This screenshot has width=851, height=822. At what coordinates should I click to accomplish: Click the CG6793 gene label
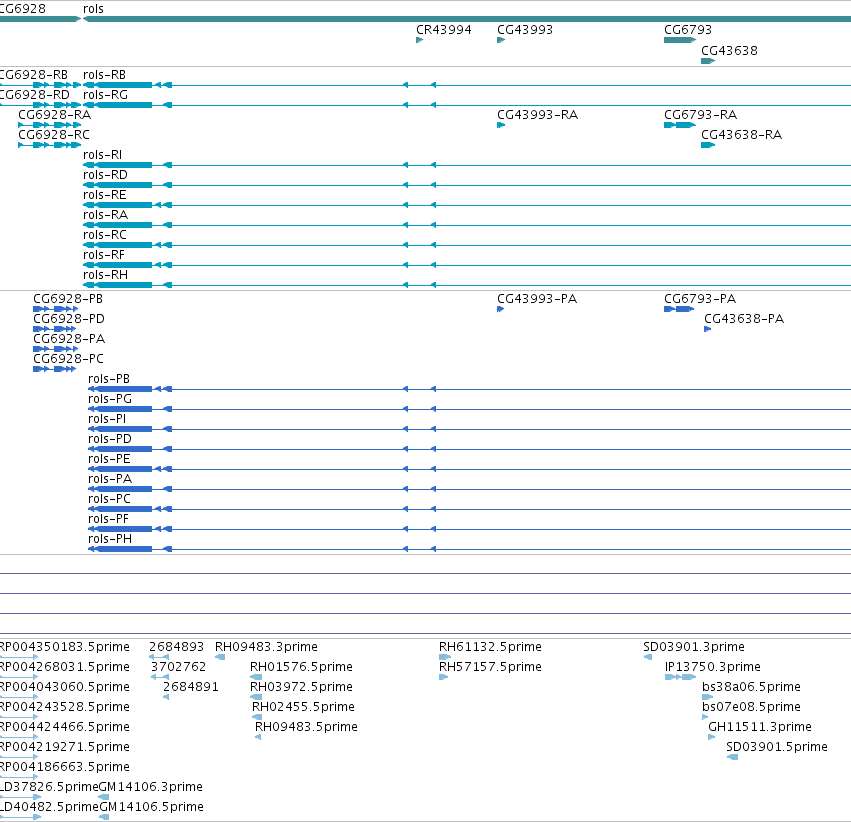[688, 30]
